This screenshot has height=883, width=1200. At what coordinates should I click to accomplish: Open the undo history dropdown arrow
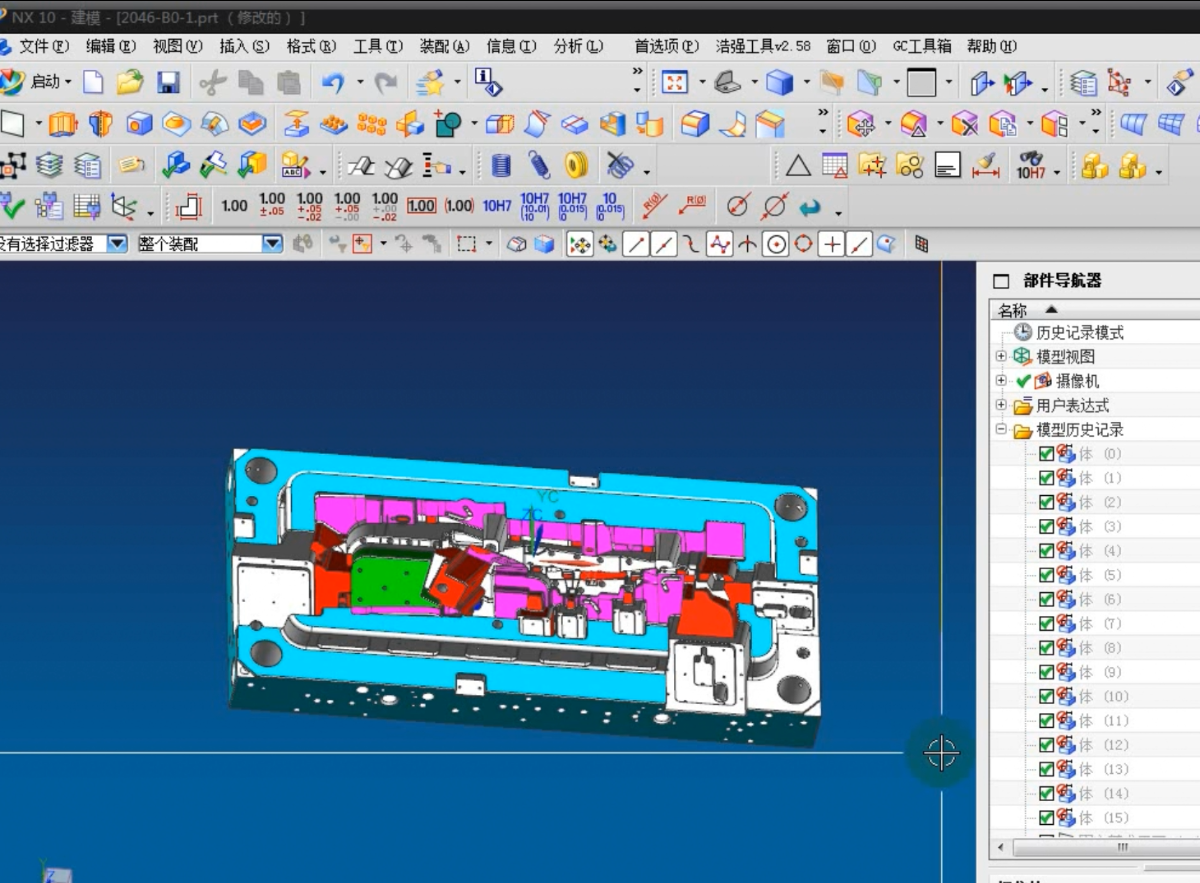[x=359, y=82]
